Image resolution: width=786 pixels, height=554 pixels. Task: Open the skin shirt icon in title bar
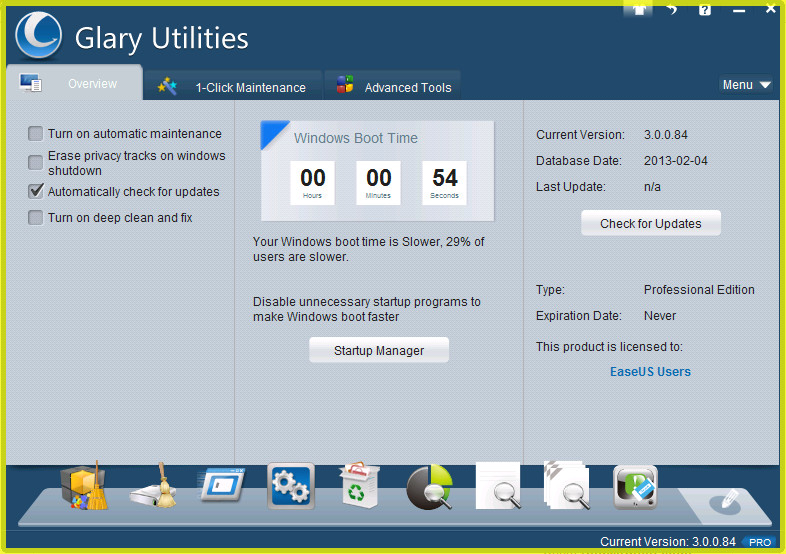point(639,10)
